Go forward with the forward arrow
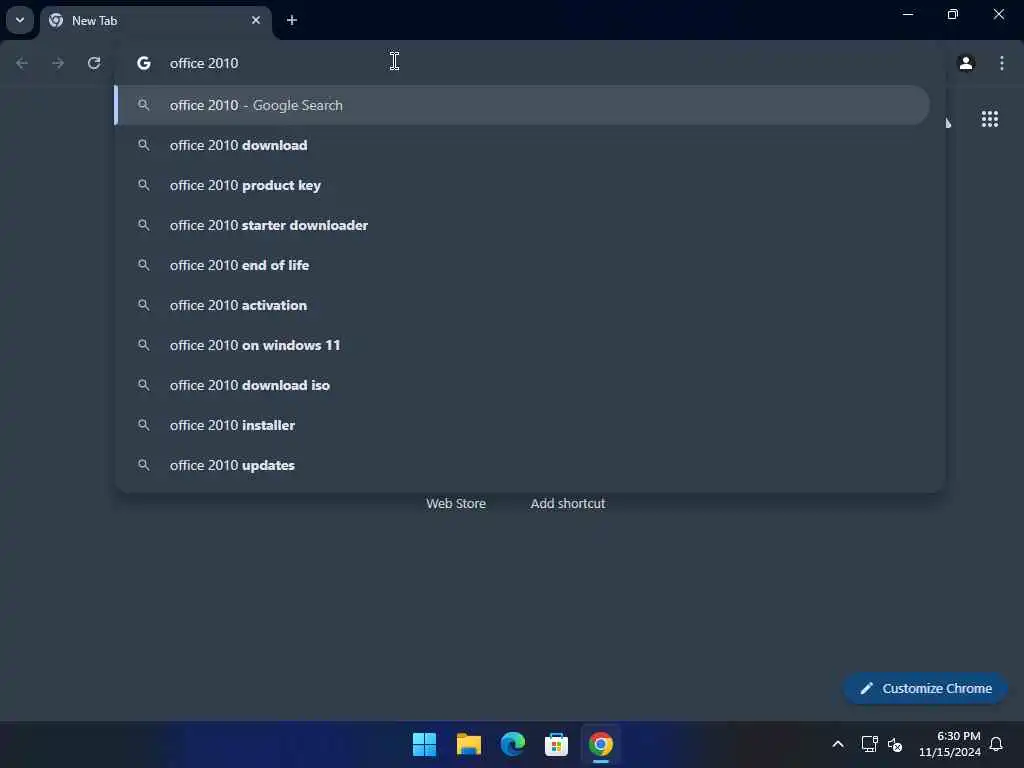1024x768 pixels. coord(58,63)
